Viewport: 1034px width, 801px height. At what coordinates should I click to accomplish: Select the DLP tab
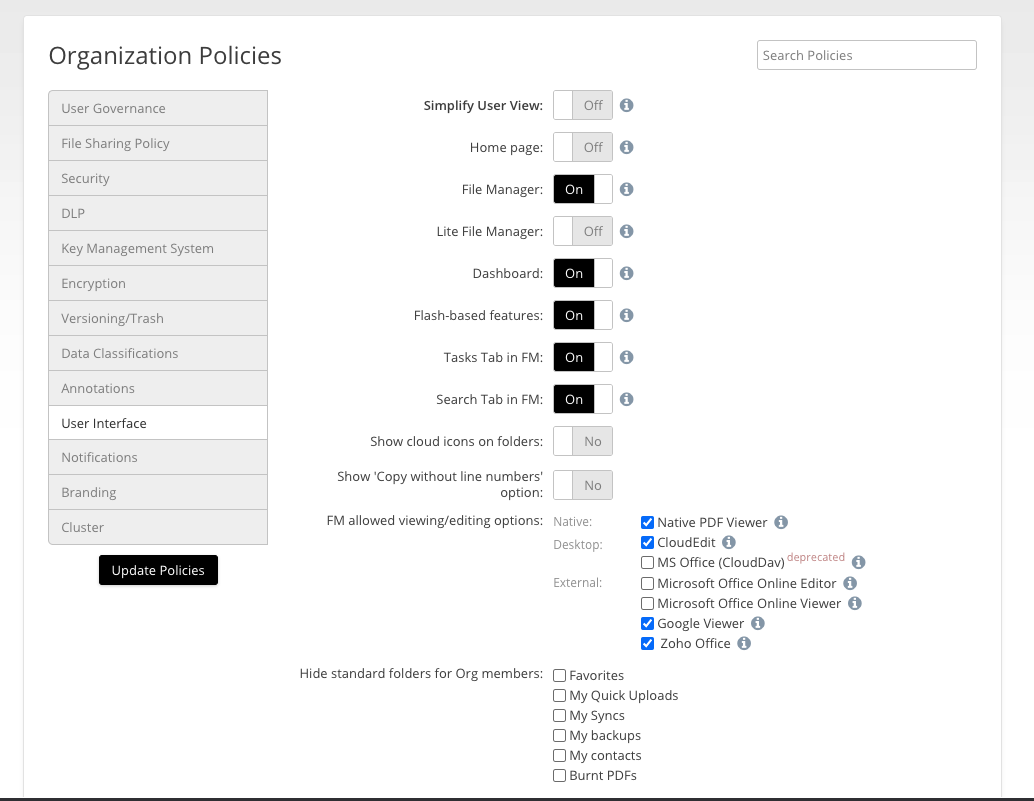point(158,213)
